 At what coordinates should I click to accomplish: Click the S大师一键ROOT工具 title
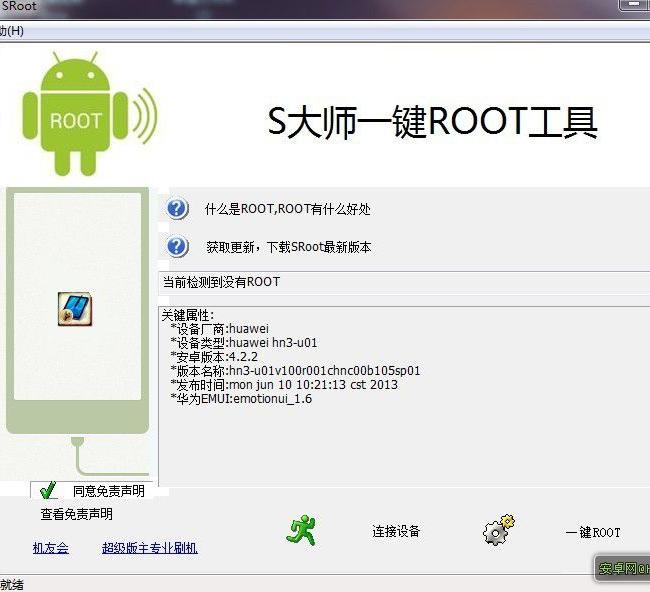point(432,121)
